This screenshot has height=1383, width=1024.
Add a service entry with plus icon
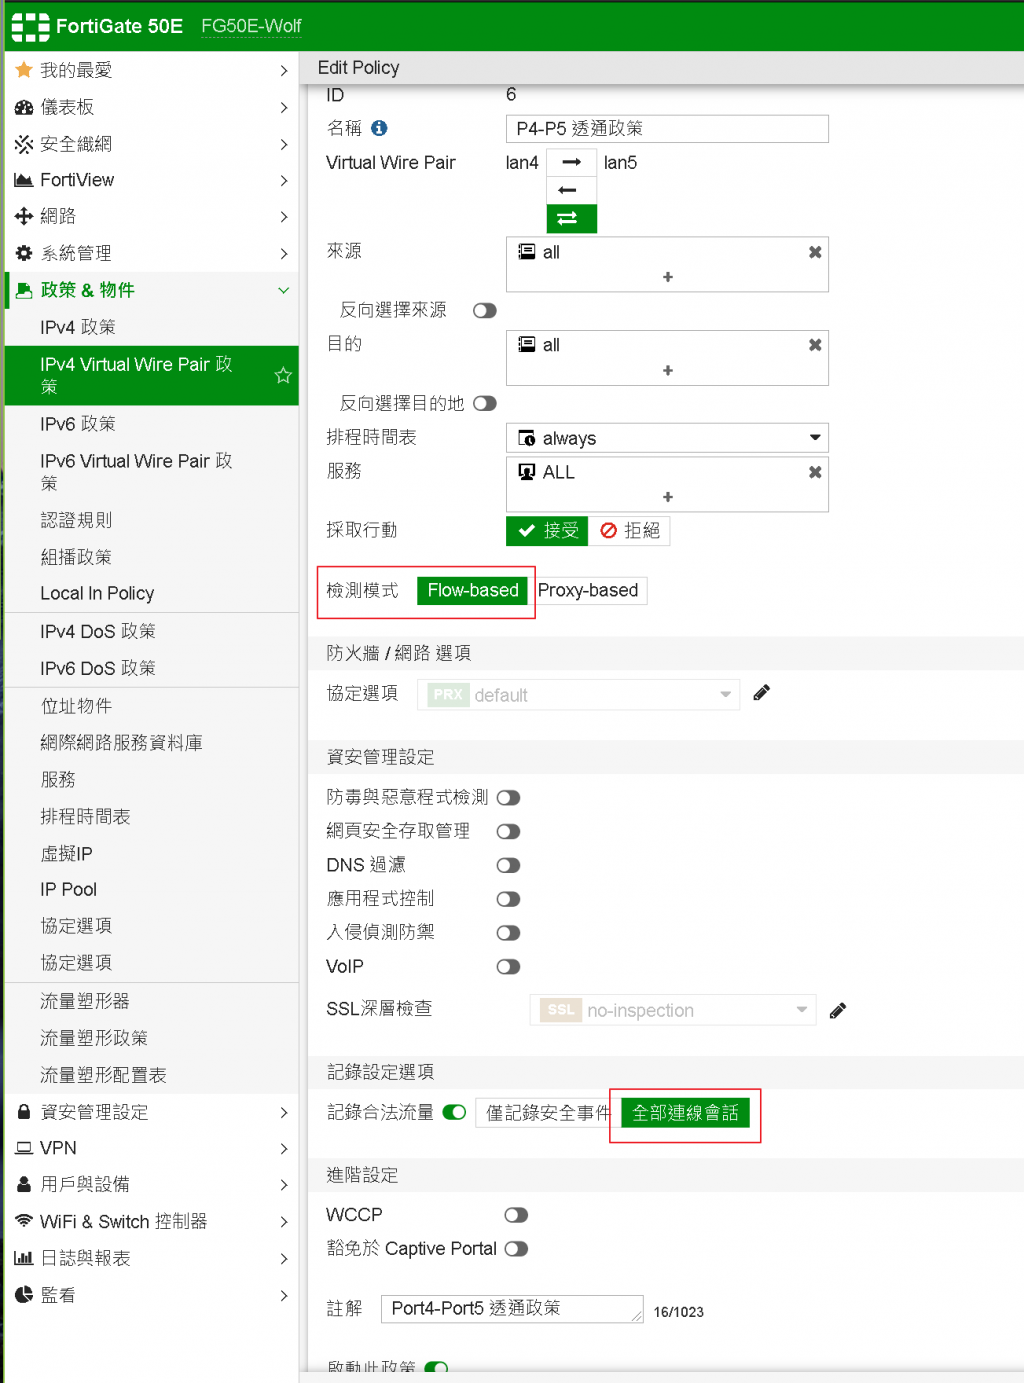[x=668, y=497]
